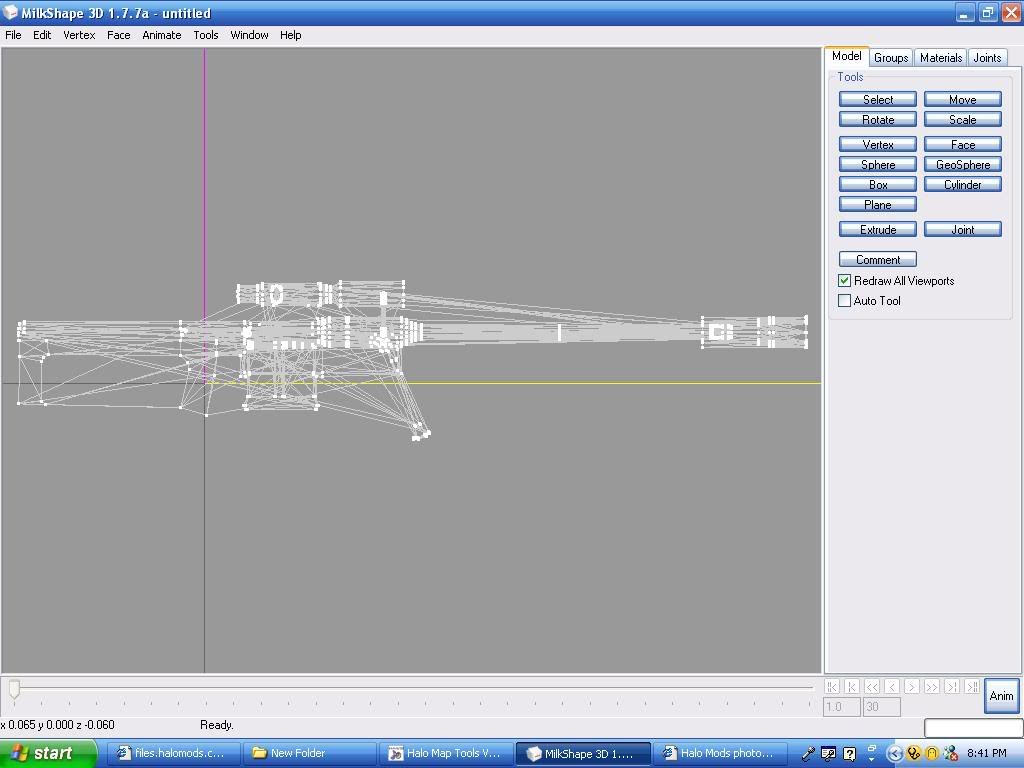Click the empty text field under Anim button

pos(973,728)
